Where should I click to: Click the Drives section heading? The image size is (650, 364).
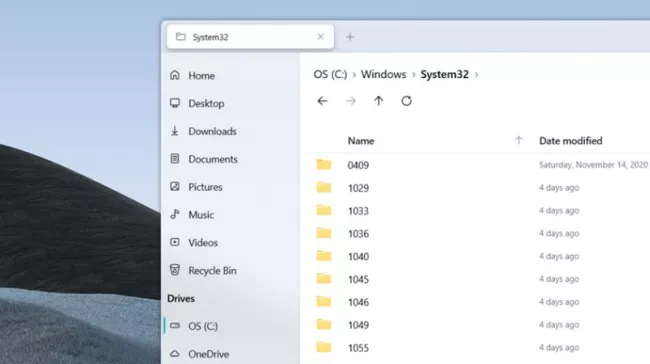pos(181,298)
